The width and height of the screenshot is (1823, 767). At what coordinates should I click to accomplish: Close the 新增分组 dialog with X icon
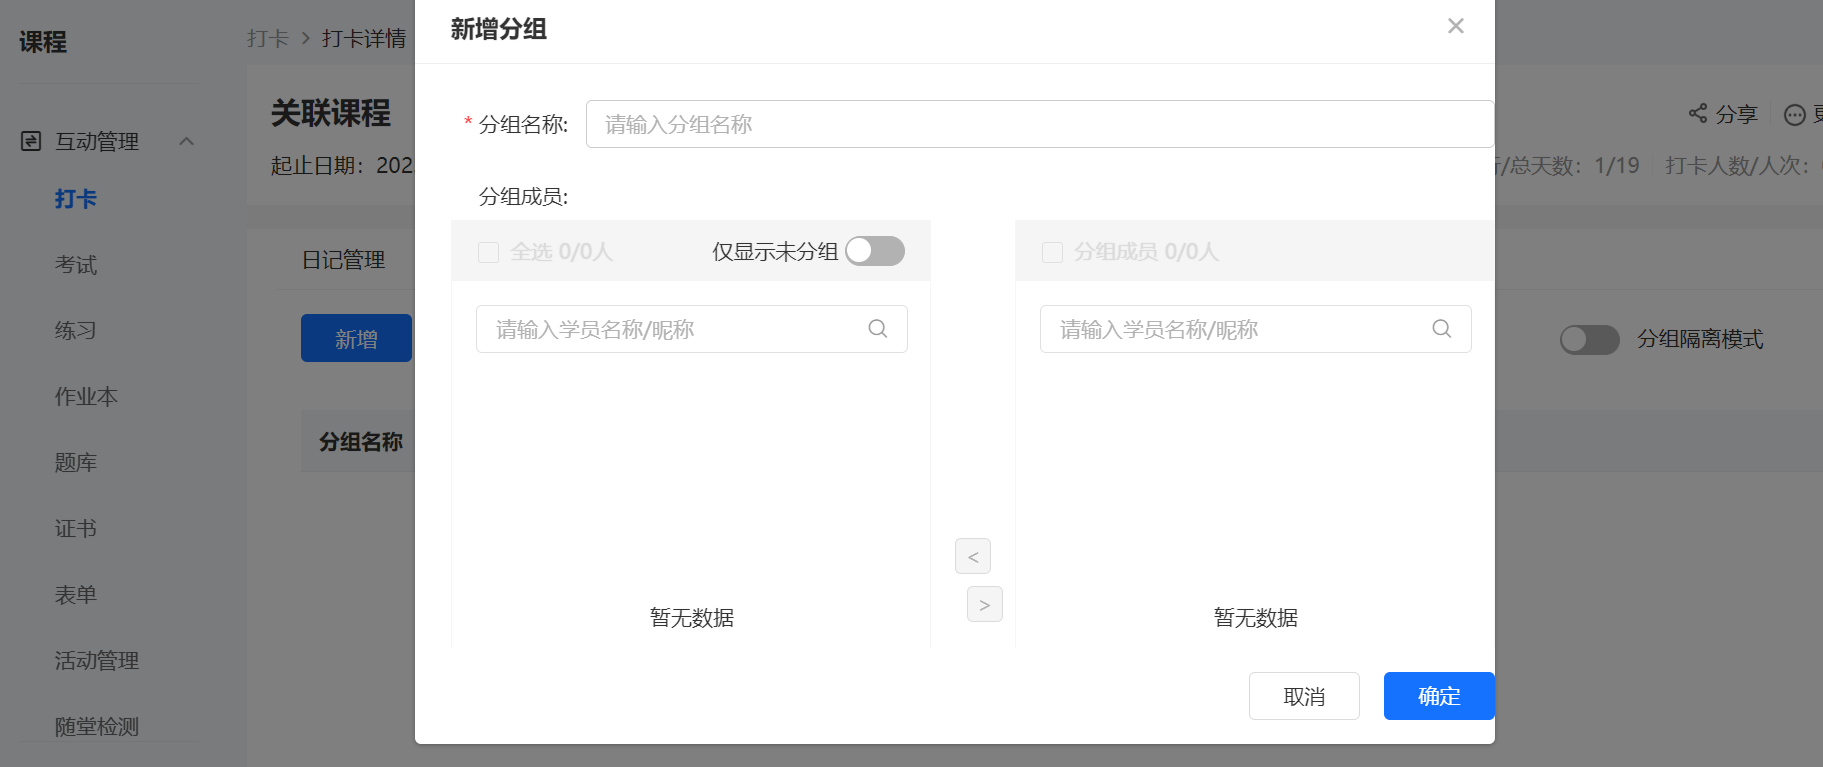(x=1456, y=26)
